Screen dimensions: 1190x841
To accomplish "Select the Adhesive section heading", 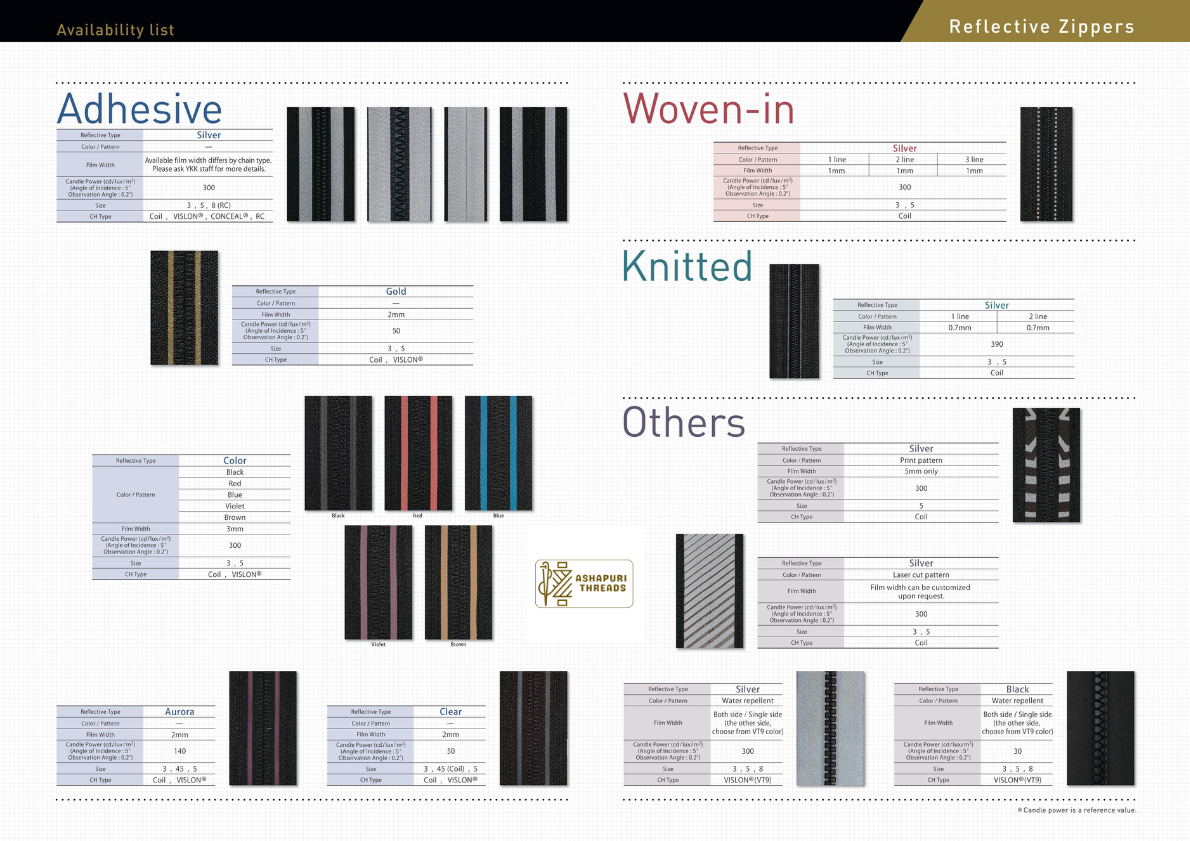I will tap(140, 109).
